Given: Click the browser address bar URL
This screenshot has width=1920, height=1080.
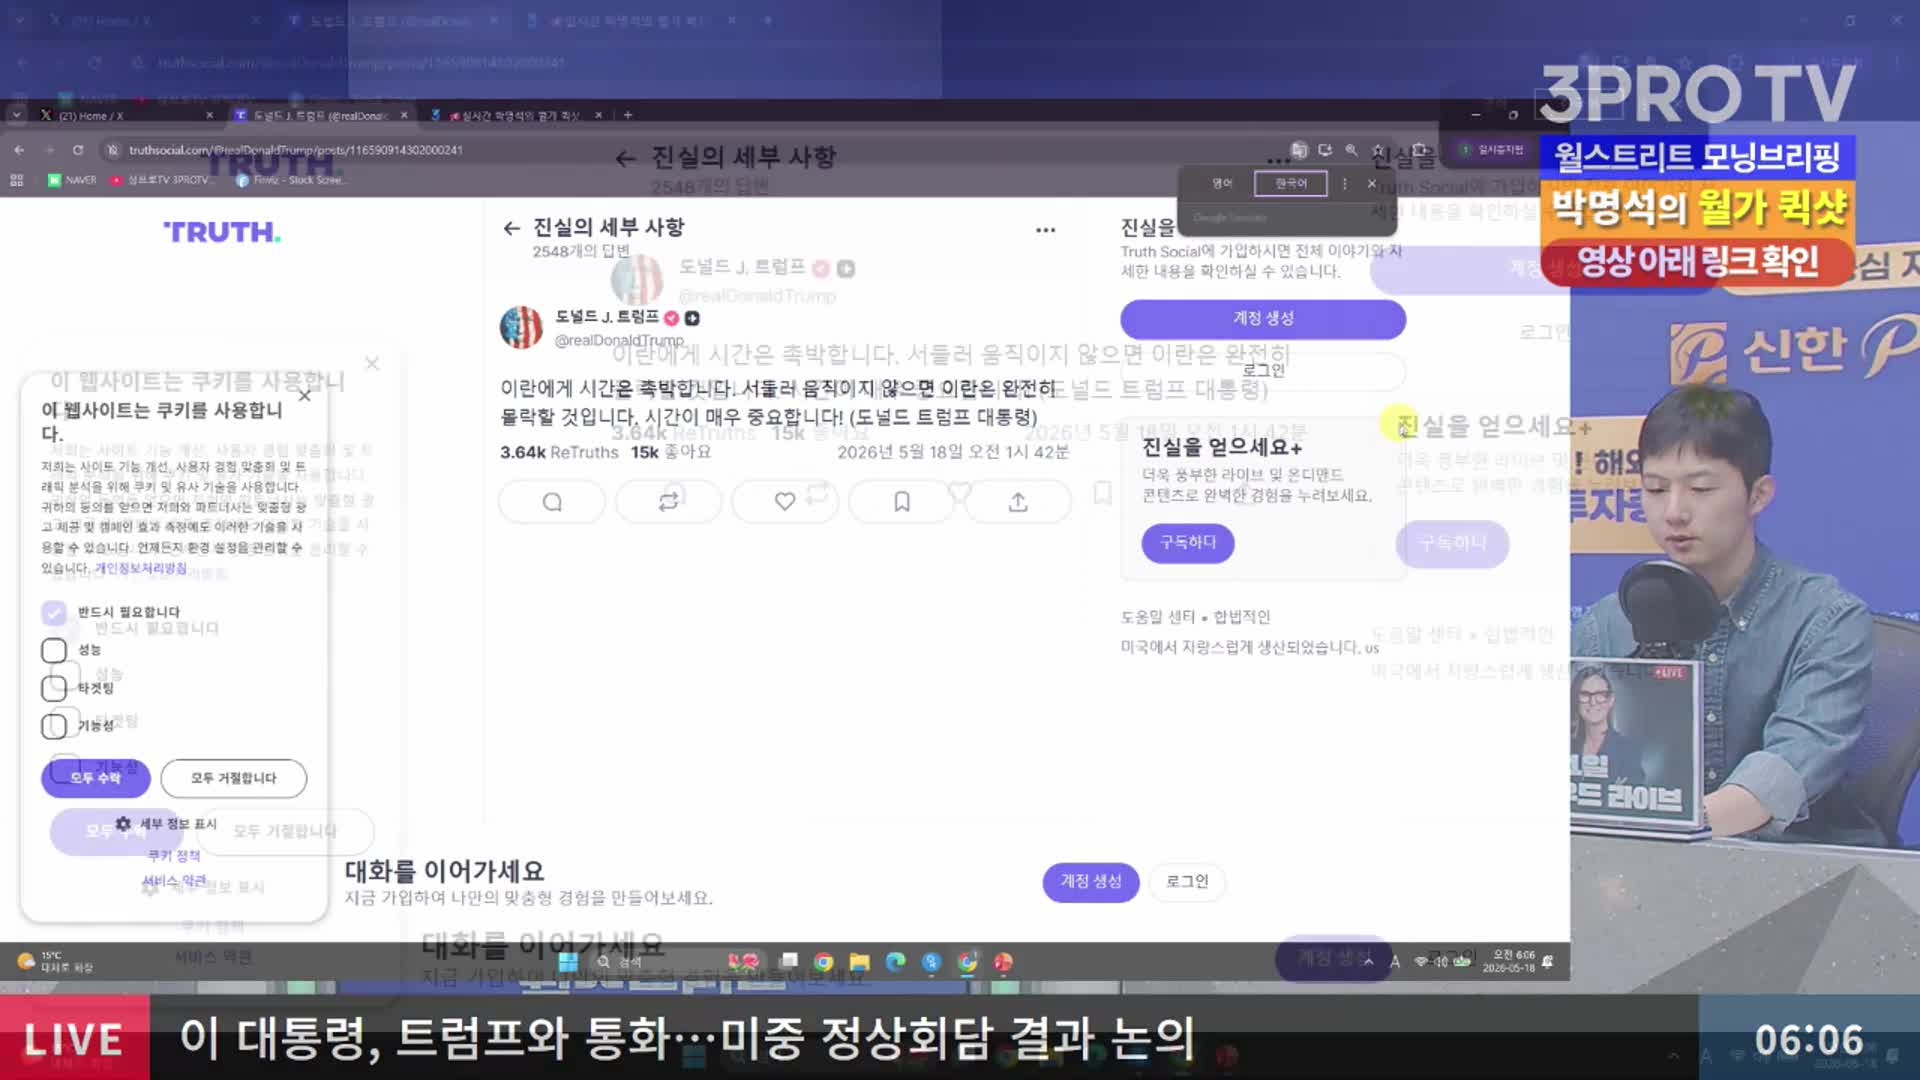Looking at the screenshot, I should [296, 150].
